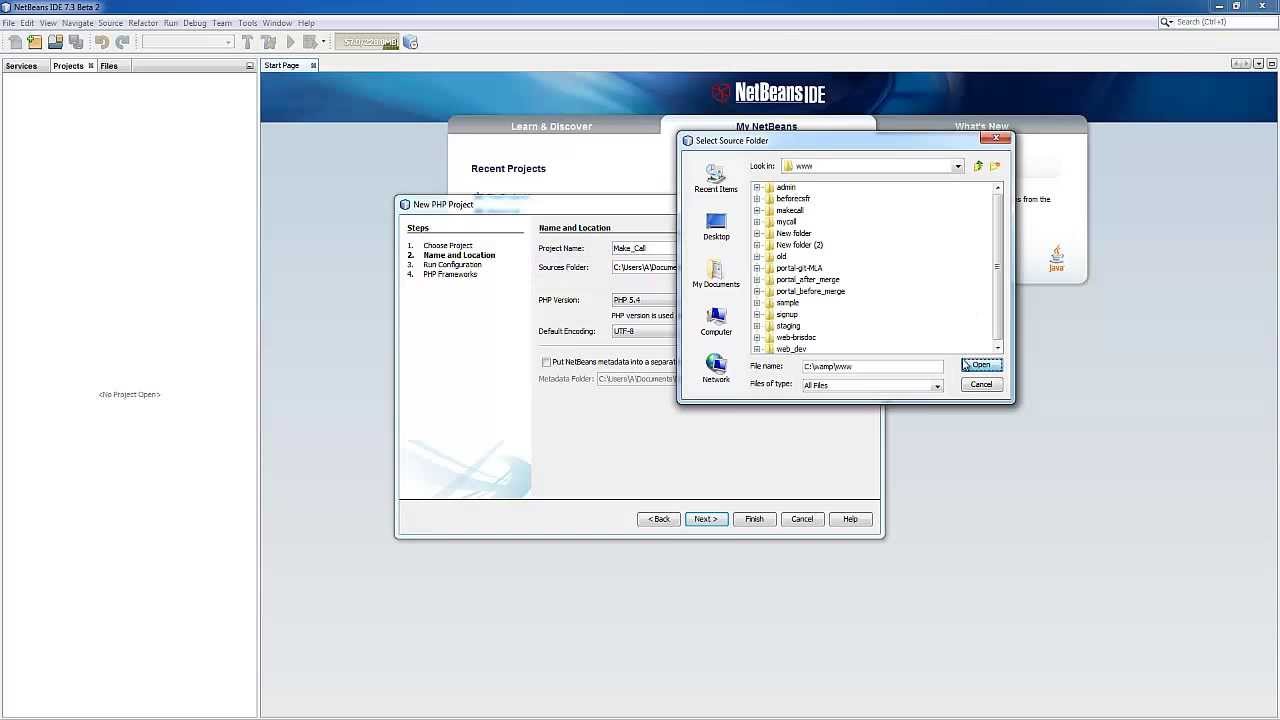
Task: Click the Run Project play icon
Action: pos(290,42)
